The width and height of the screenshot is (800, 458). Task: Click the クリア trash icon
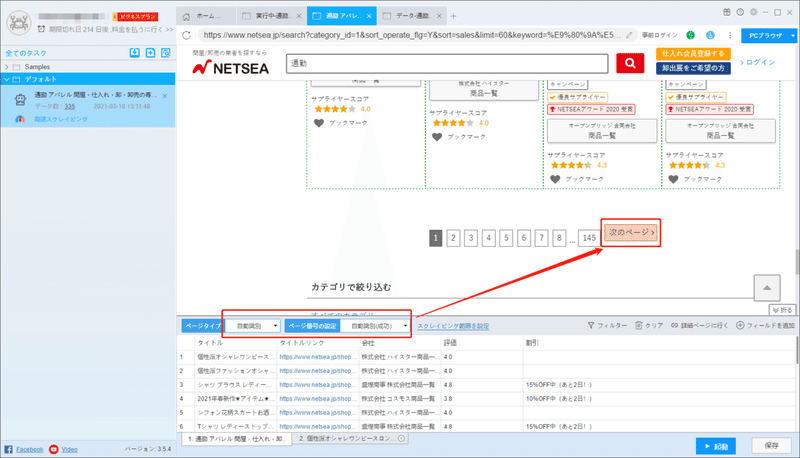pyautogui.click(x=638, y=325)
